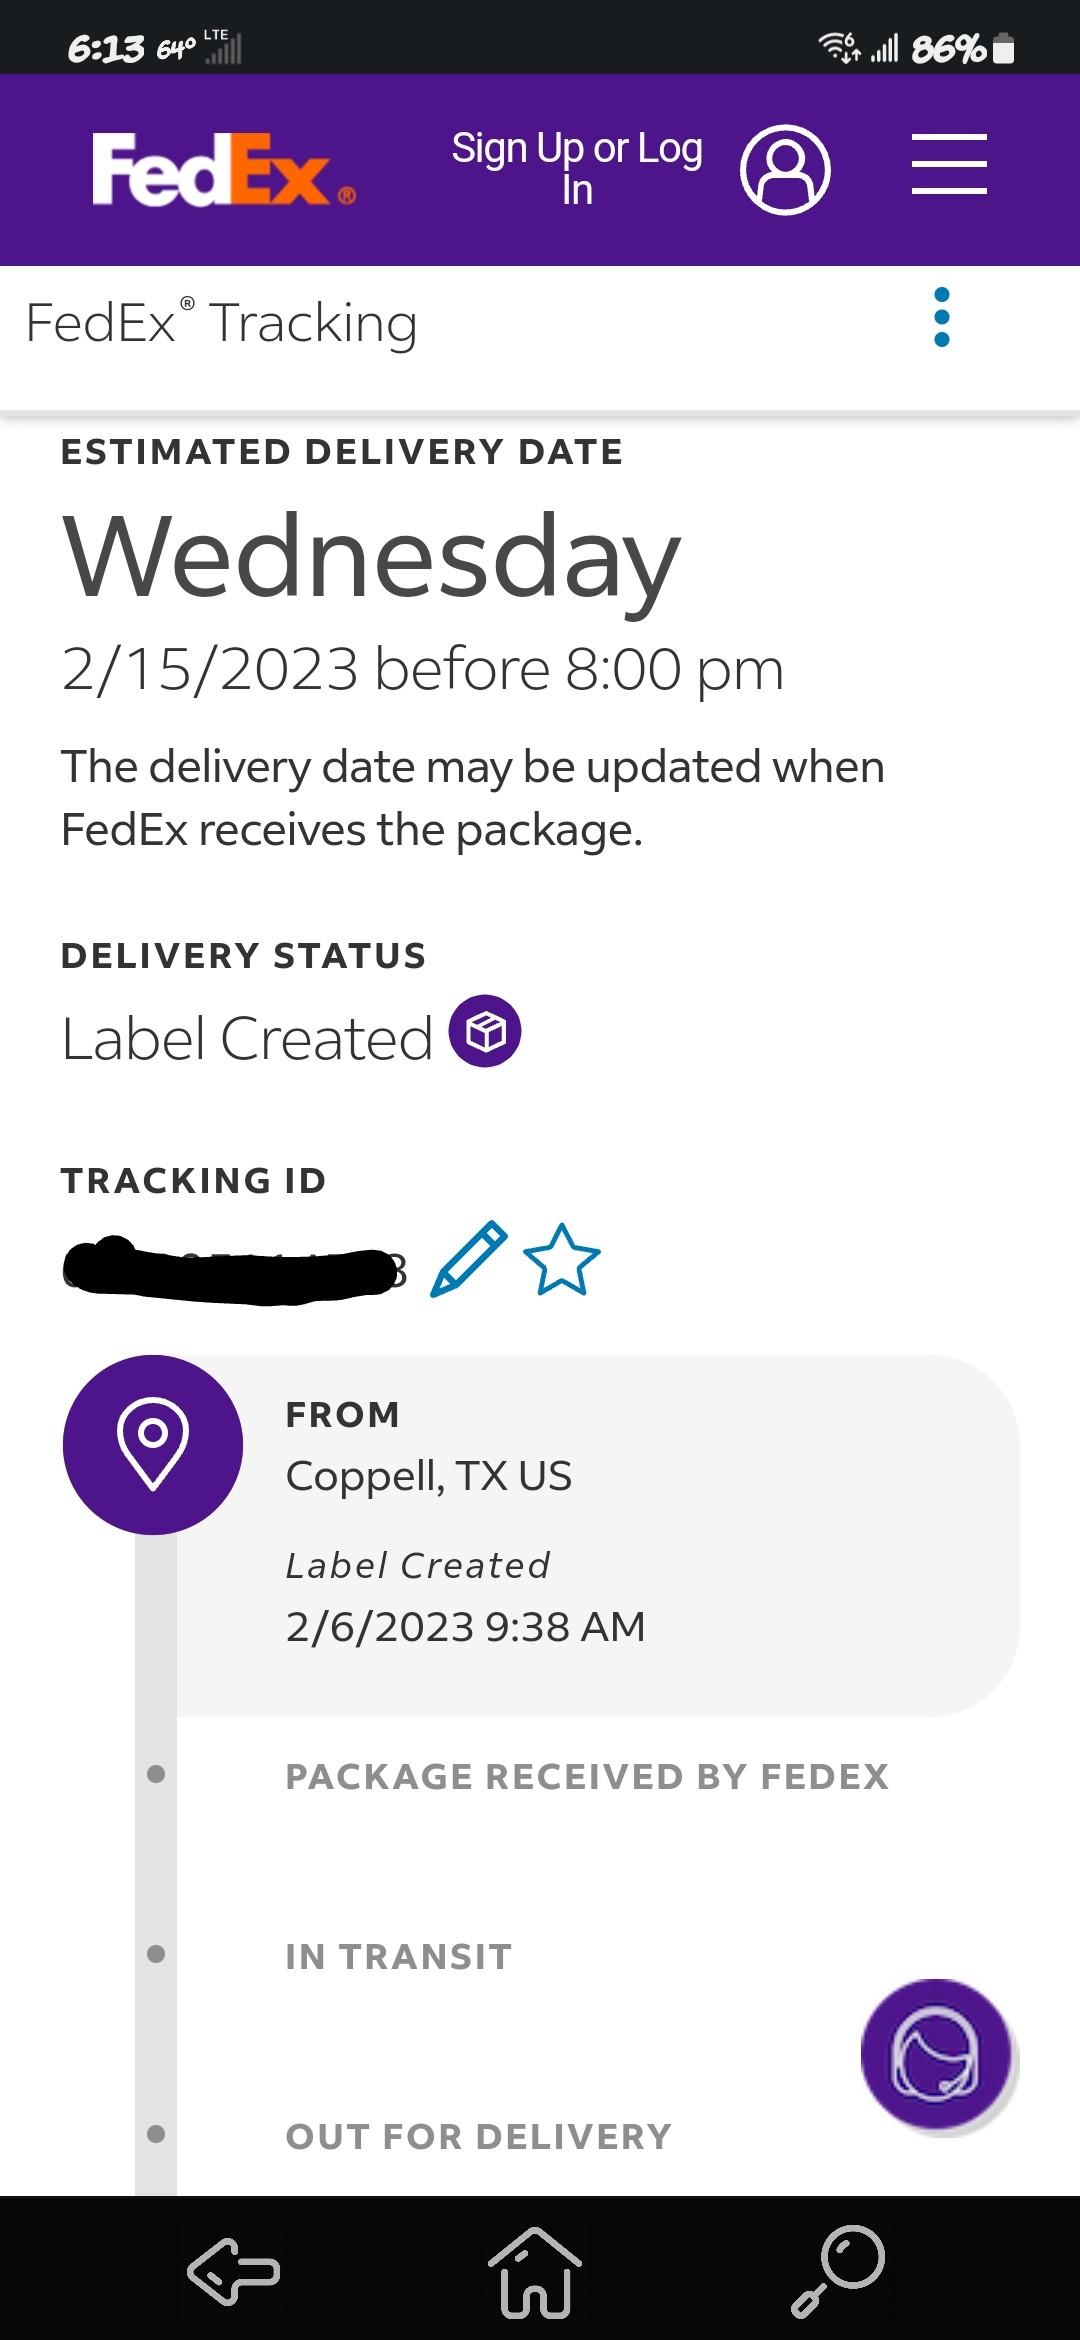Go to the home screen button
This screenshot has height=2340, width=1080.
[x=535, y=2272]
